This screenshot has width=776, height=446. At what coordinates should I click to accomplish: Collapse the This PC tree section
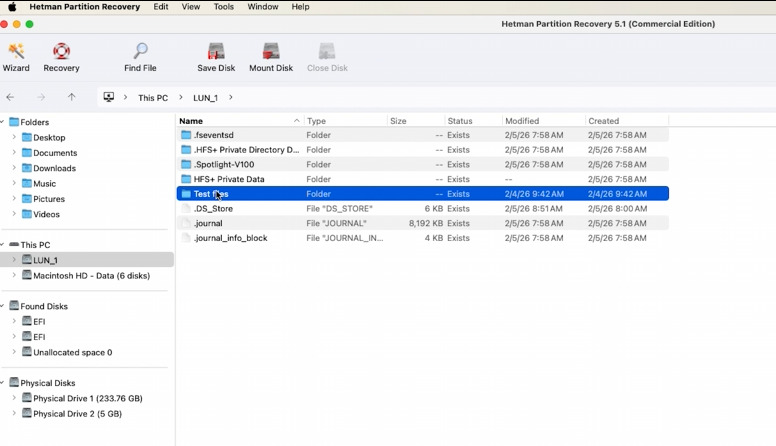tap(2, 245)
